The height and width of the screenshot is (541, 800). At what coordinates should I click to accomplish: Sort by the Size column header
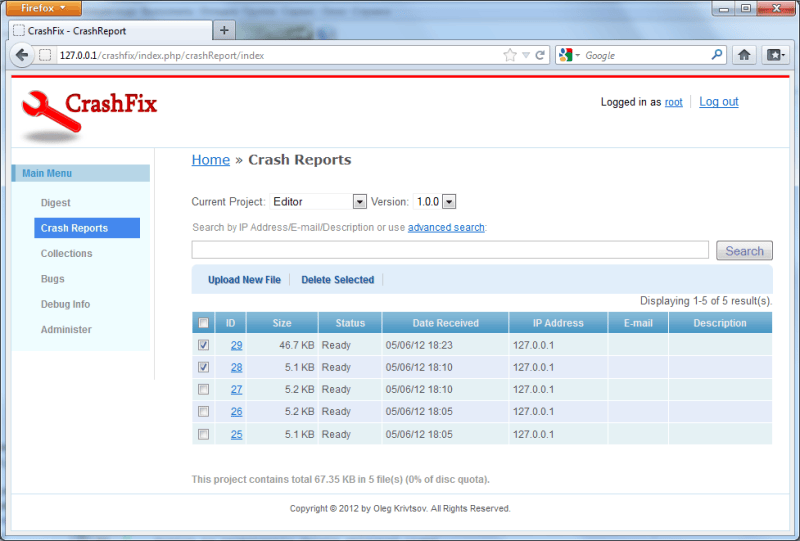(282, 323)
